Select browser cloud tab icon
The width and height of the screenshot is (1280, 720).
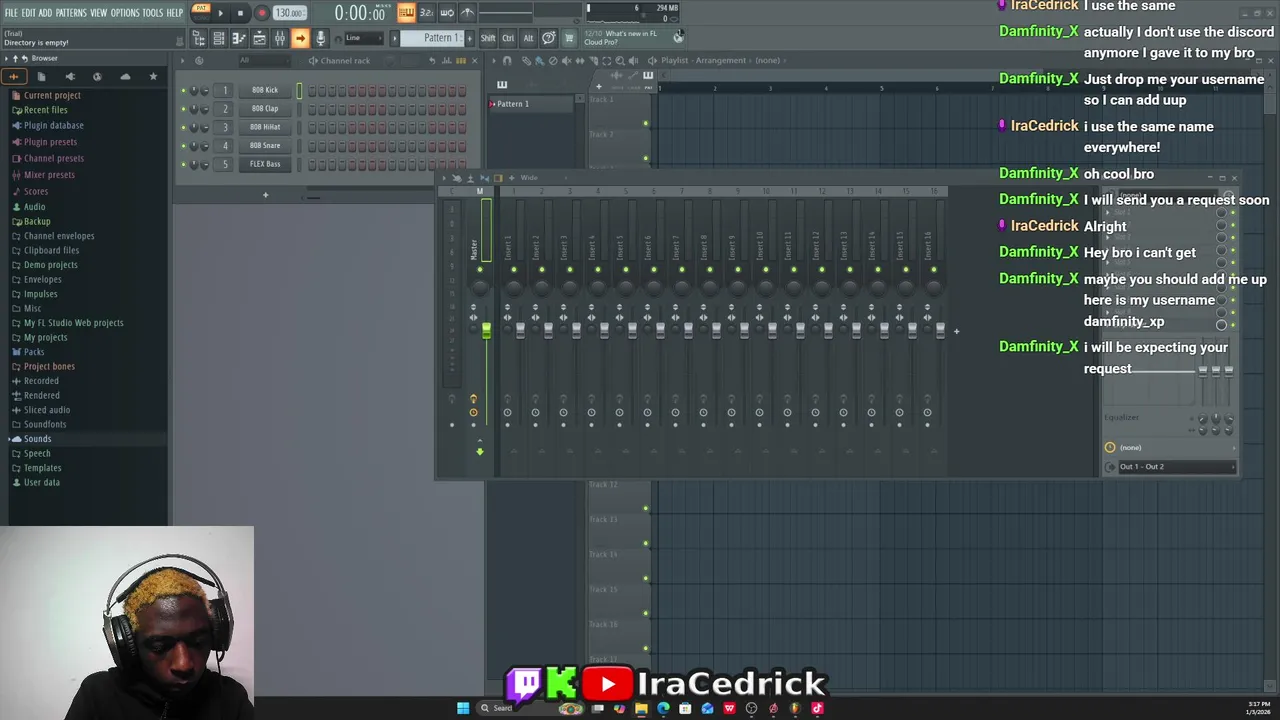(x=125, y=77)
